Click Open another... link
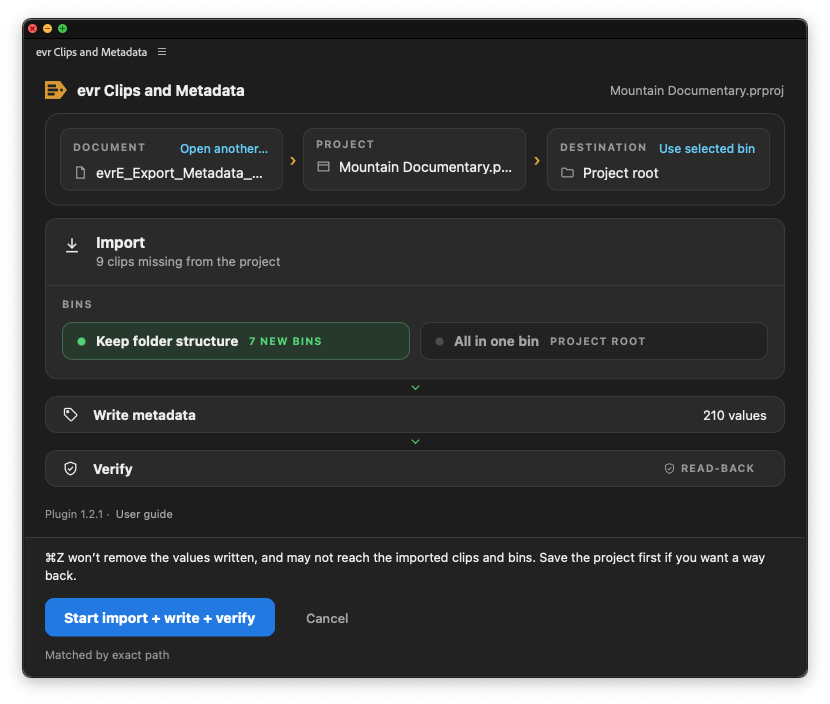Image resolution: width=830 pixels, height=704 pixels. coord(224,149)
